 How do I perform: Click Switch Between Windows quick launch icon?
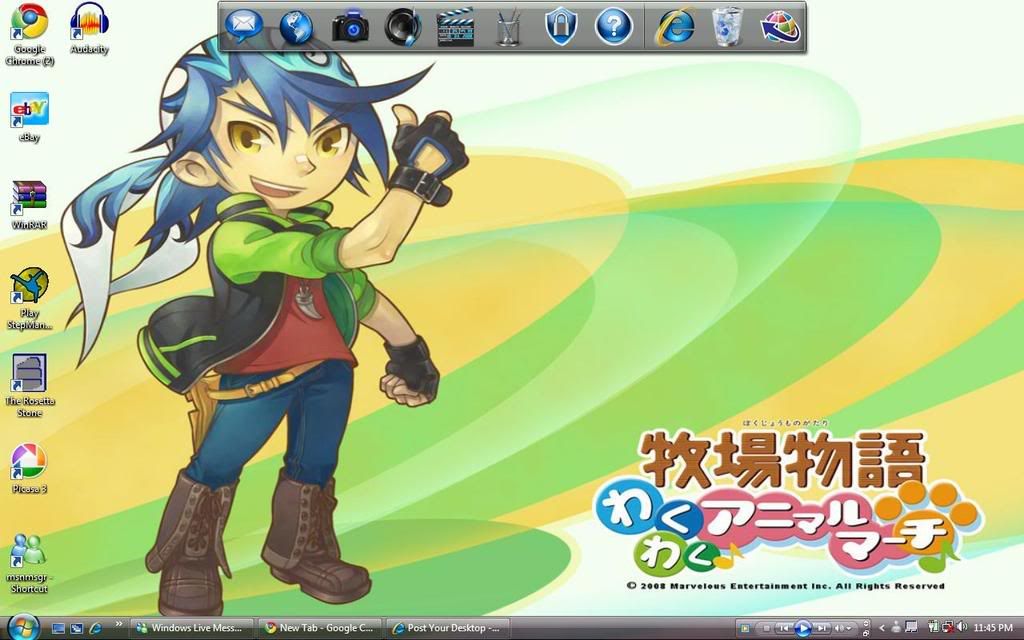click(77, 628)
